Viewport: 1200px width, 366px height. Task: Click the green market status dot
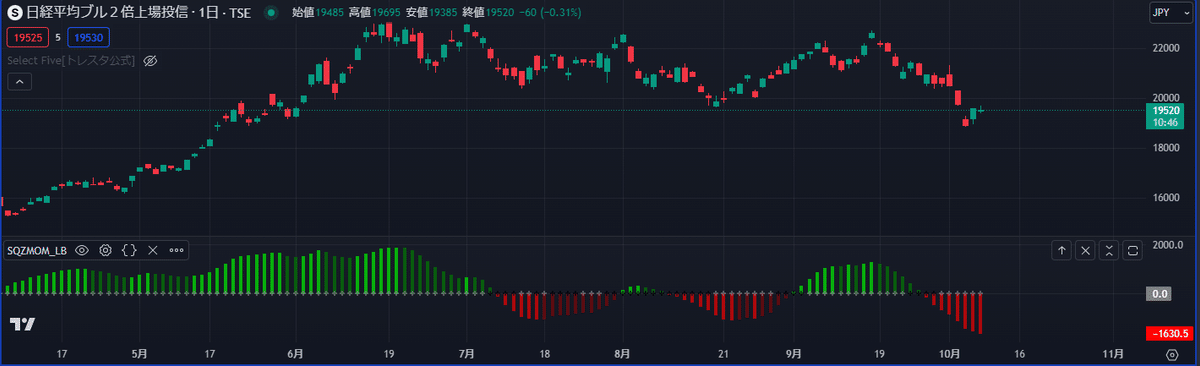tap(272, 13)
